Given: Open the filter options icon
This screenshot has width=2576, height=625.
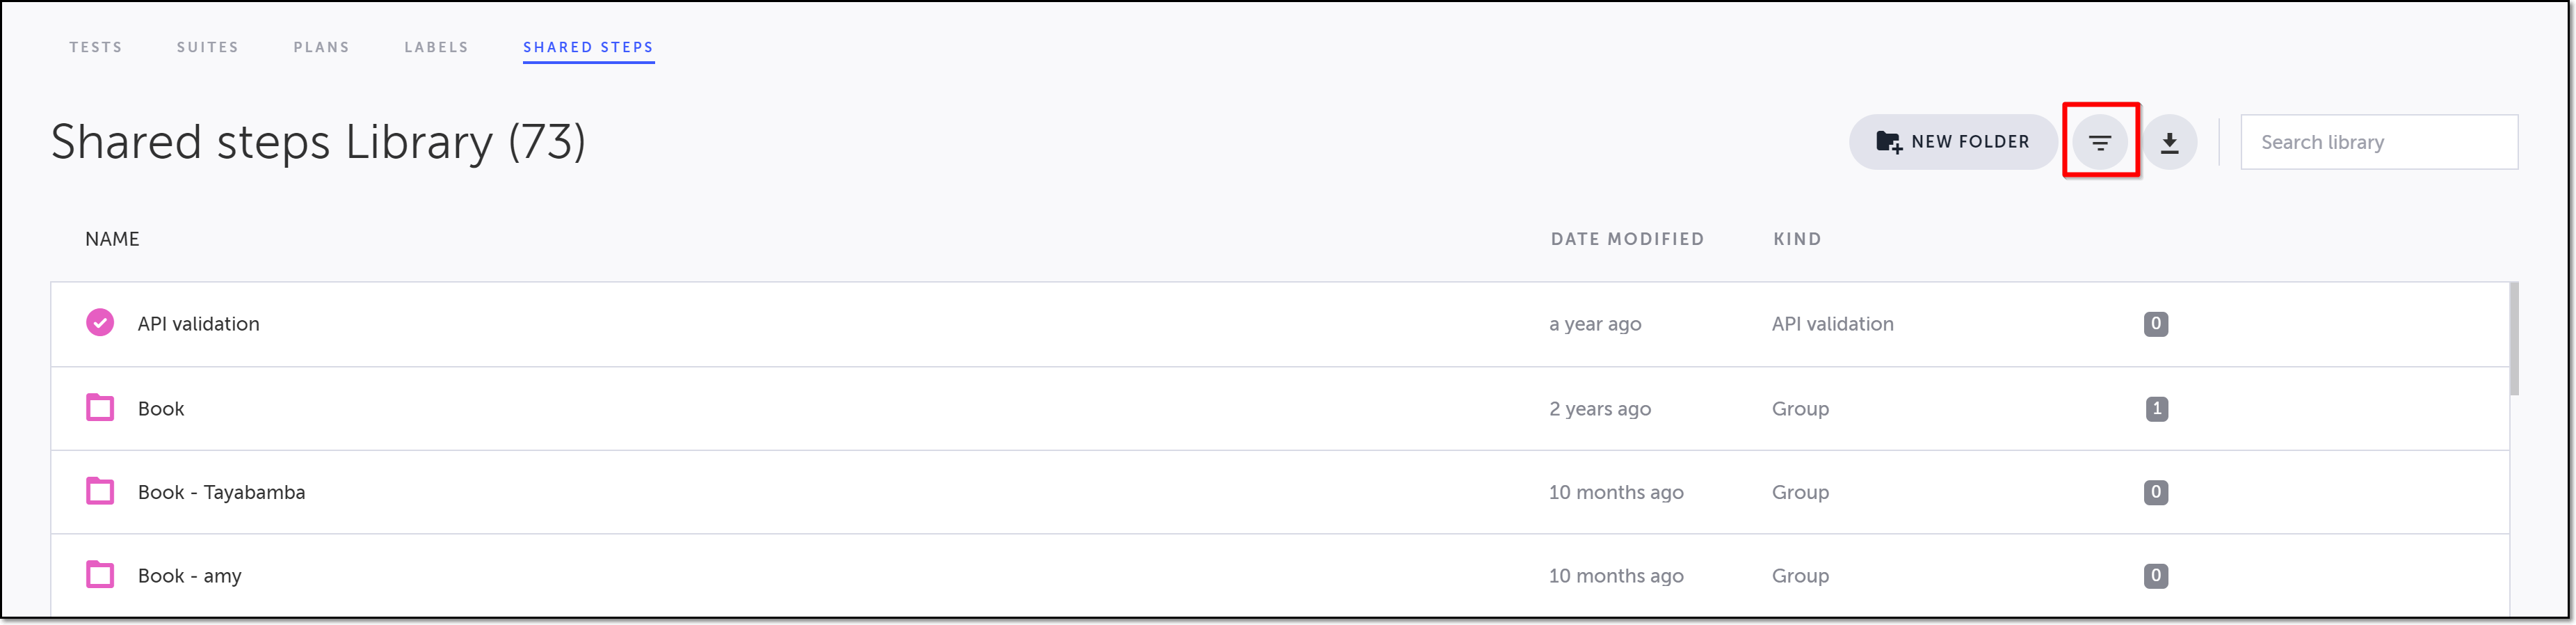Looking at the screenshot, I should (x=2099, y=143).
